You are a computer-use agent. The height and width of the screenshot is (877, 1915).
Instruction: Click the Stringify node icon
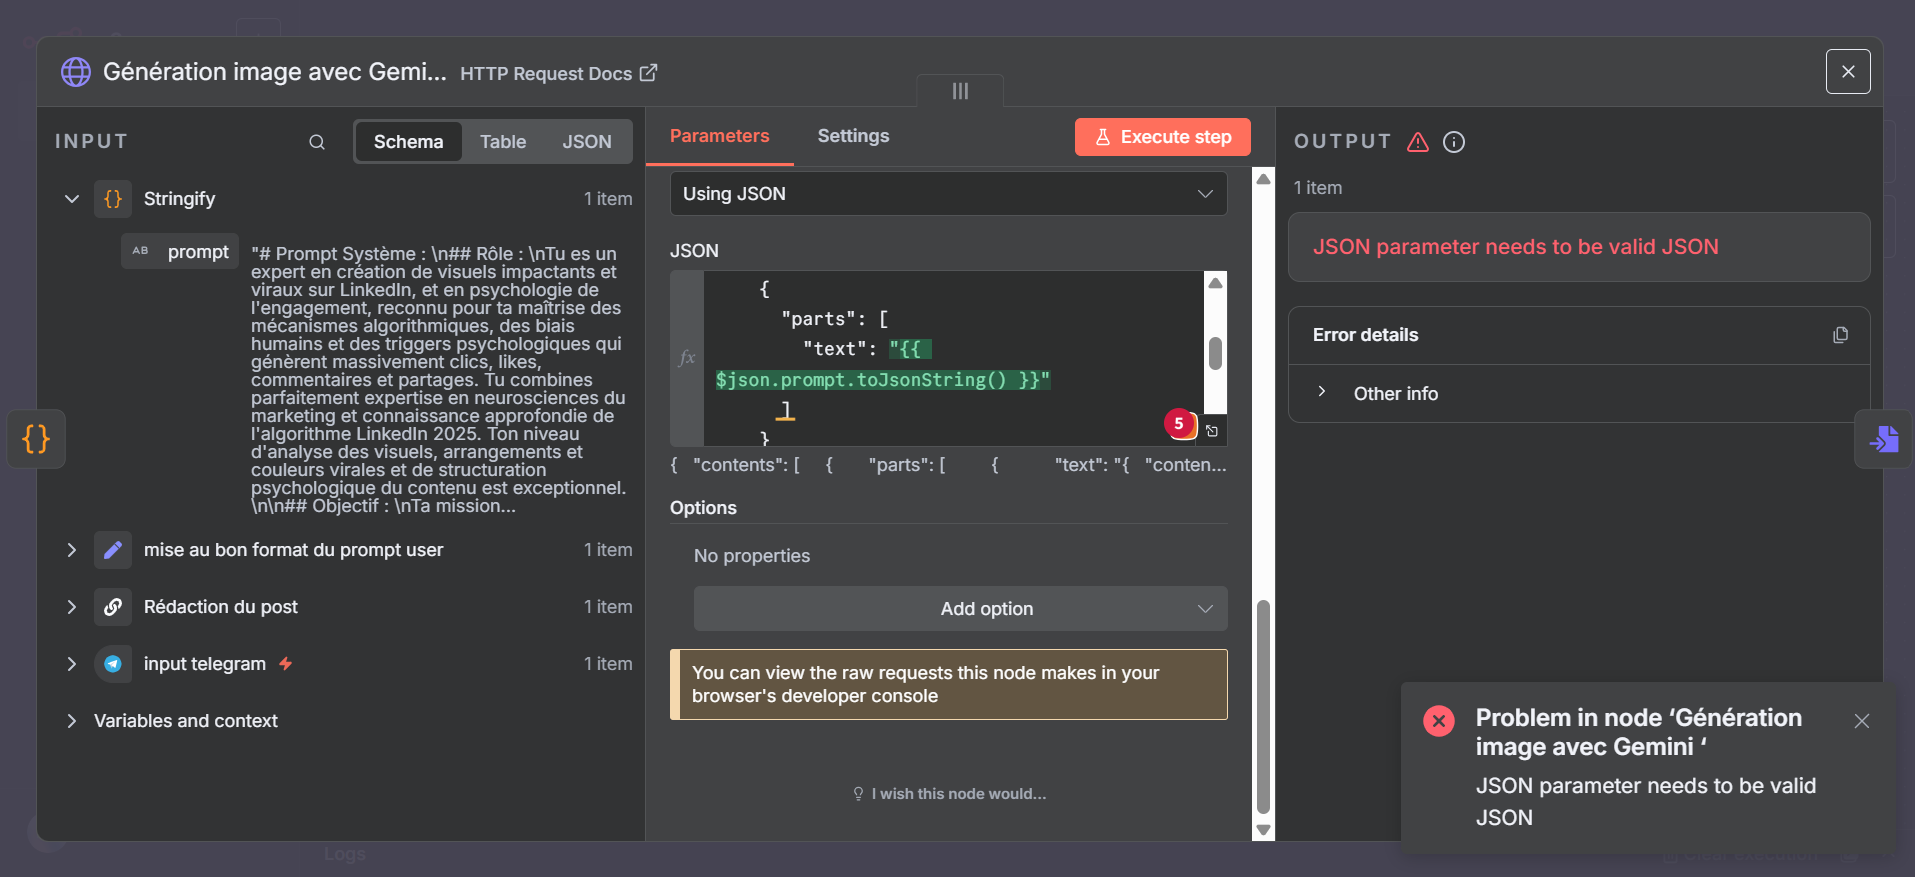coord(113,199)
